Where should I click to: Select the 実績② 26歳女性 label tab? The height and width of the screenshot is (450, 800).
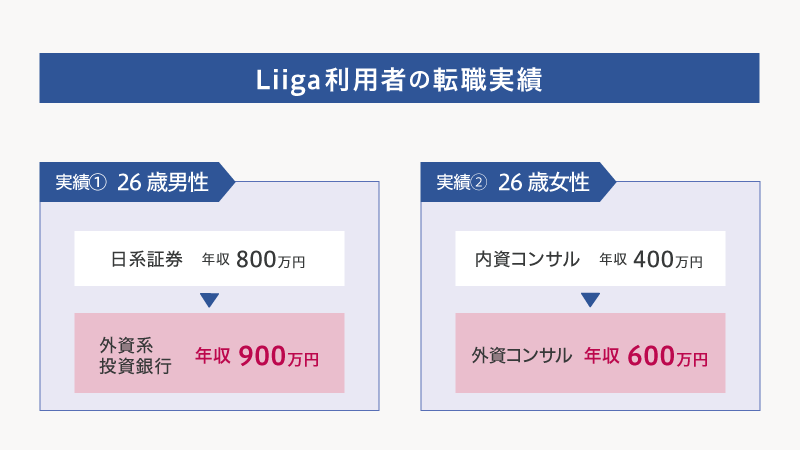click(518, 182)
